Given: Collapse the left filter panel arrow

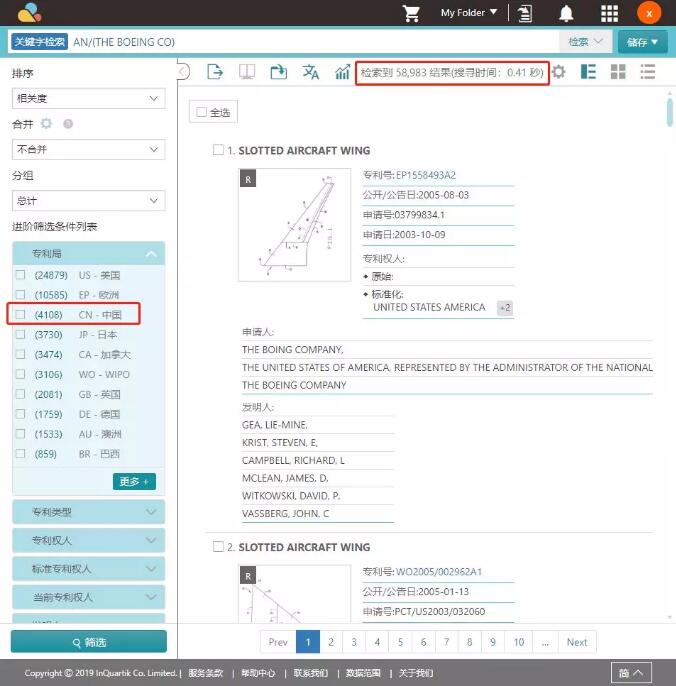Looking at the screenshot, I should click(x=184, y=71).
